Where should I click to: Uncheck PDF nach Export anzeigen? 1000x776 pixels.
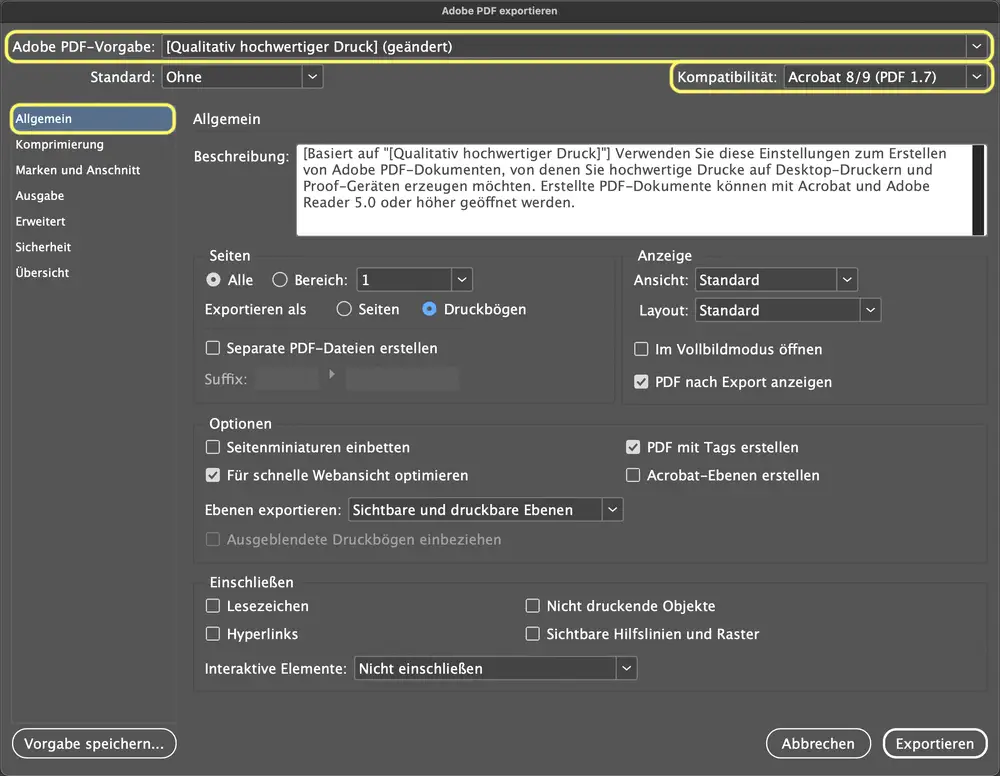pos(641,382)
